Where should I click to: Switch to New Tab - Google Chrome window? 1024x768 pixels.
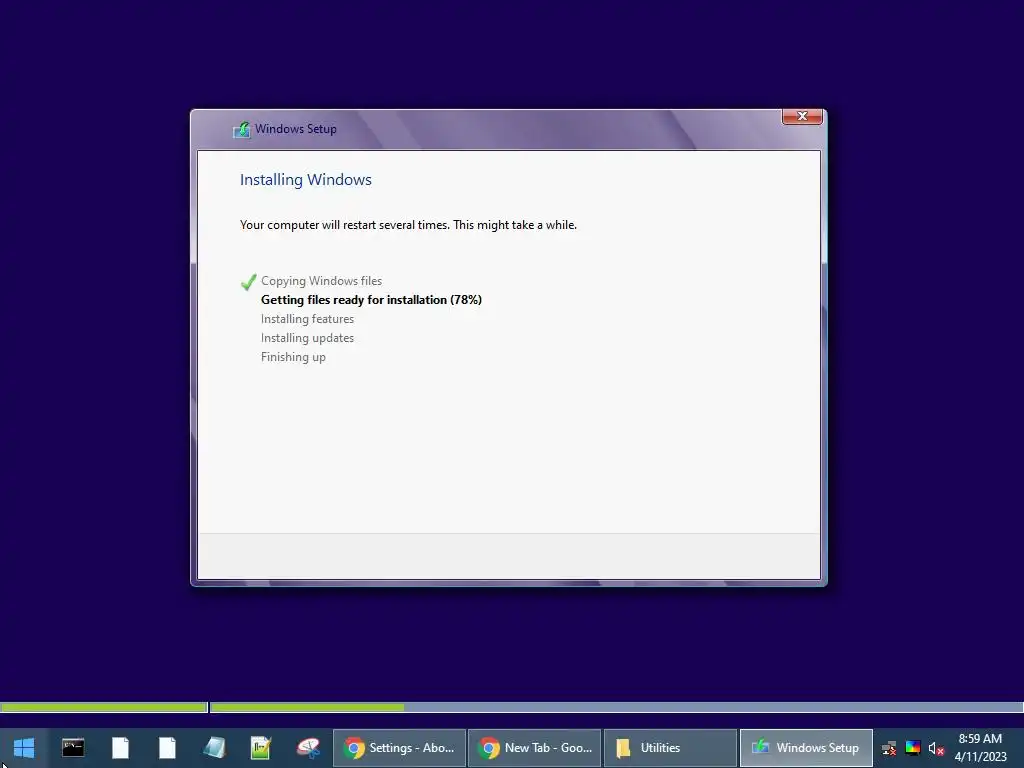pyautogui.click(x=535, y=748)
